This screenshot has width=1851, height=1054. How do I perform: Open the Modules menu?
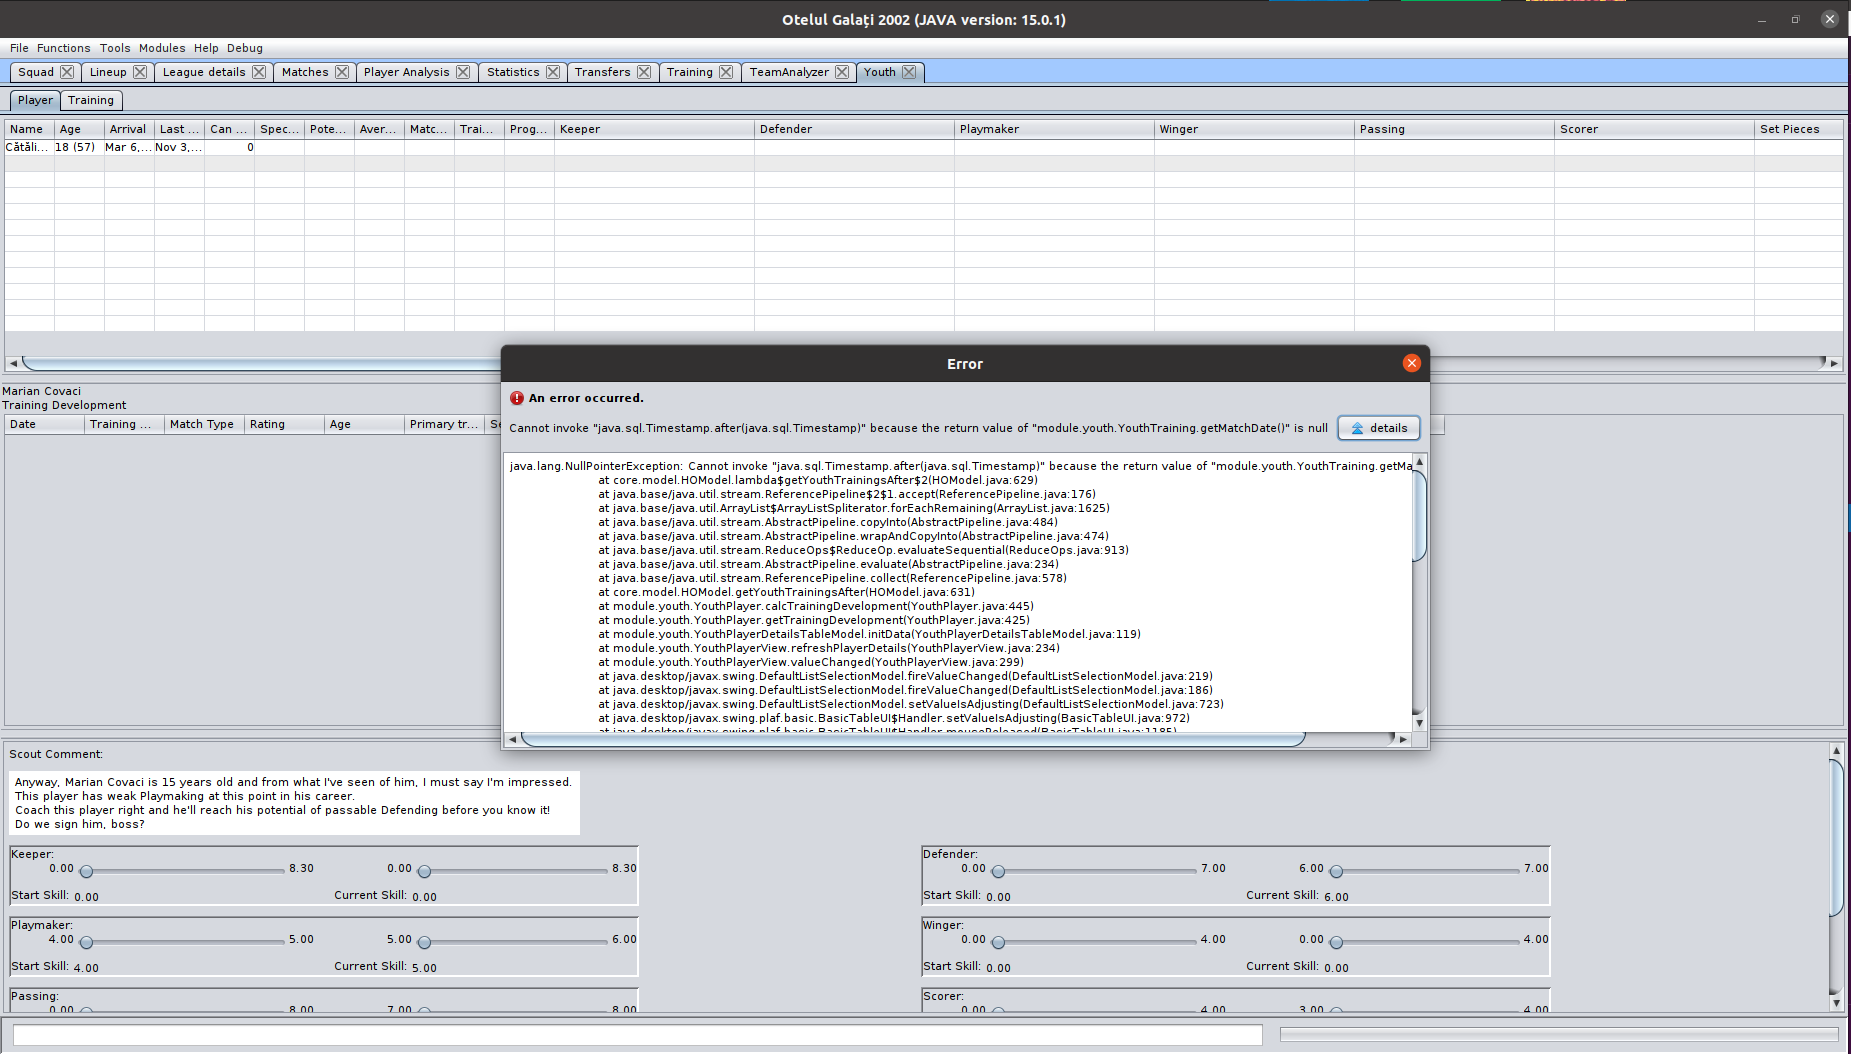(x=162, y=47)
